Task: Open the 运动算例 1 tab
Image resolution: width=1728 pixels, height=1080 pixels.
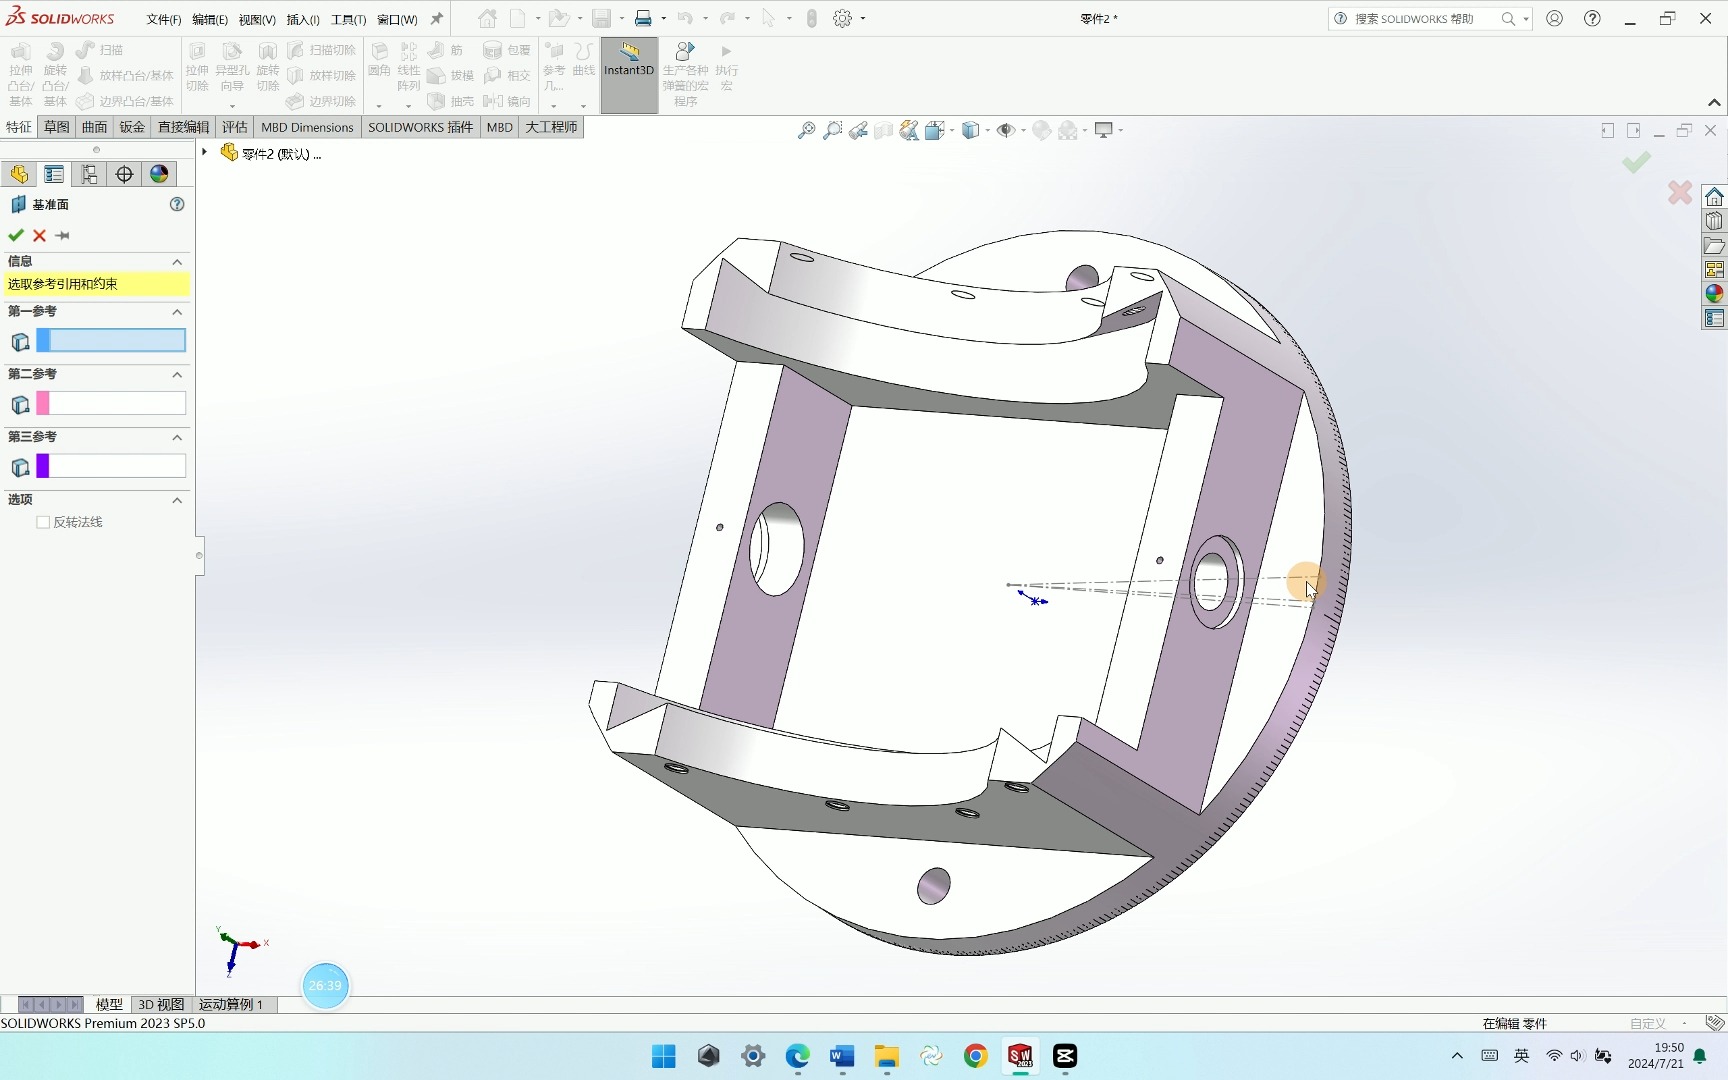Action: tap(231, 1004)
